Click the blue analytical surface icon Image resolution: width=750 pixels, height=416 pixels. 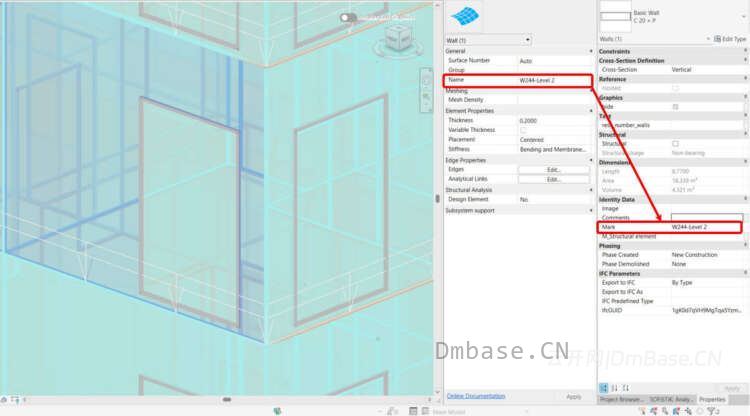[464, 16]
